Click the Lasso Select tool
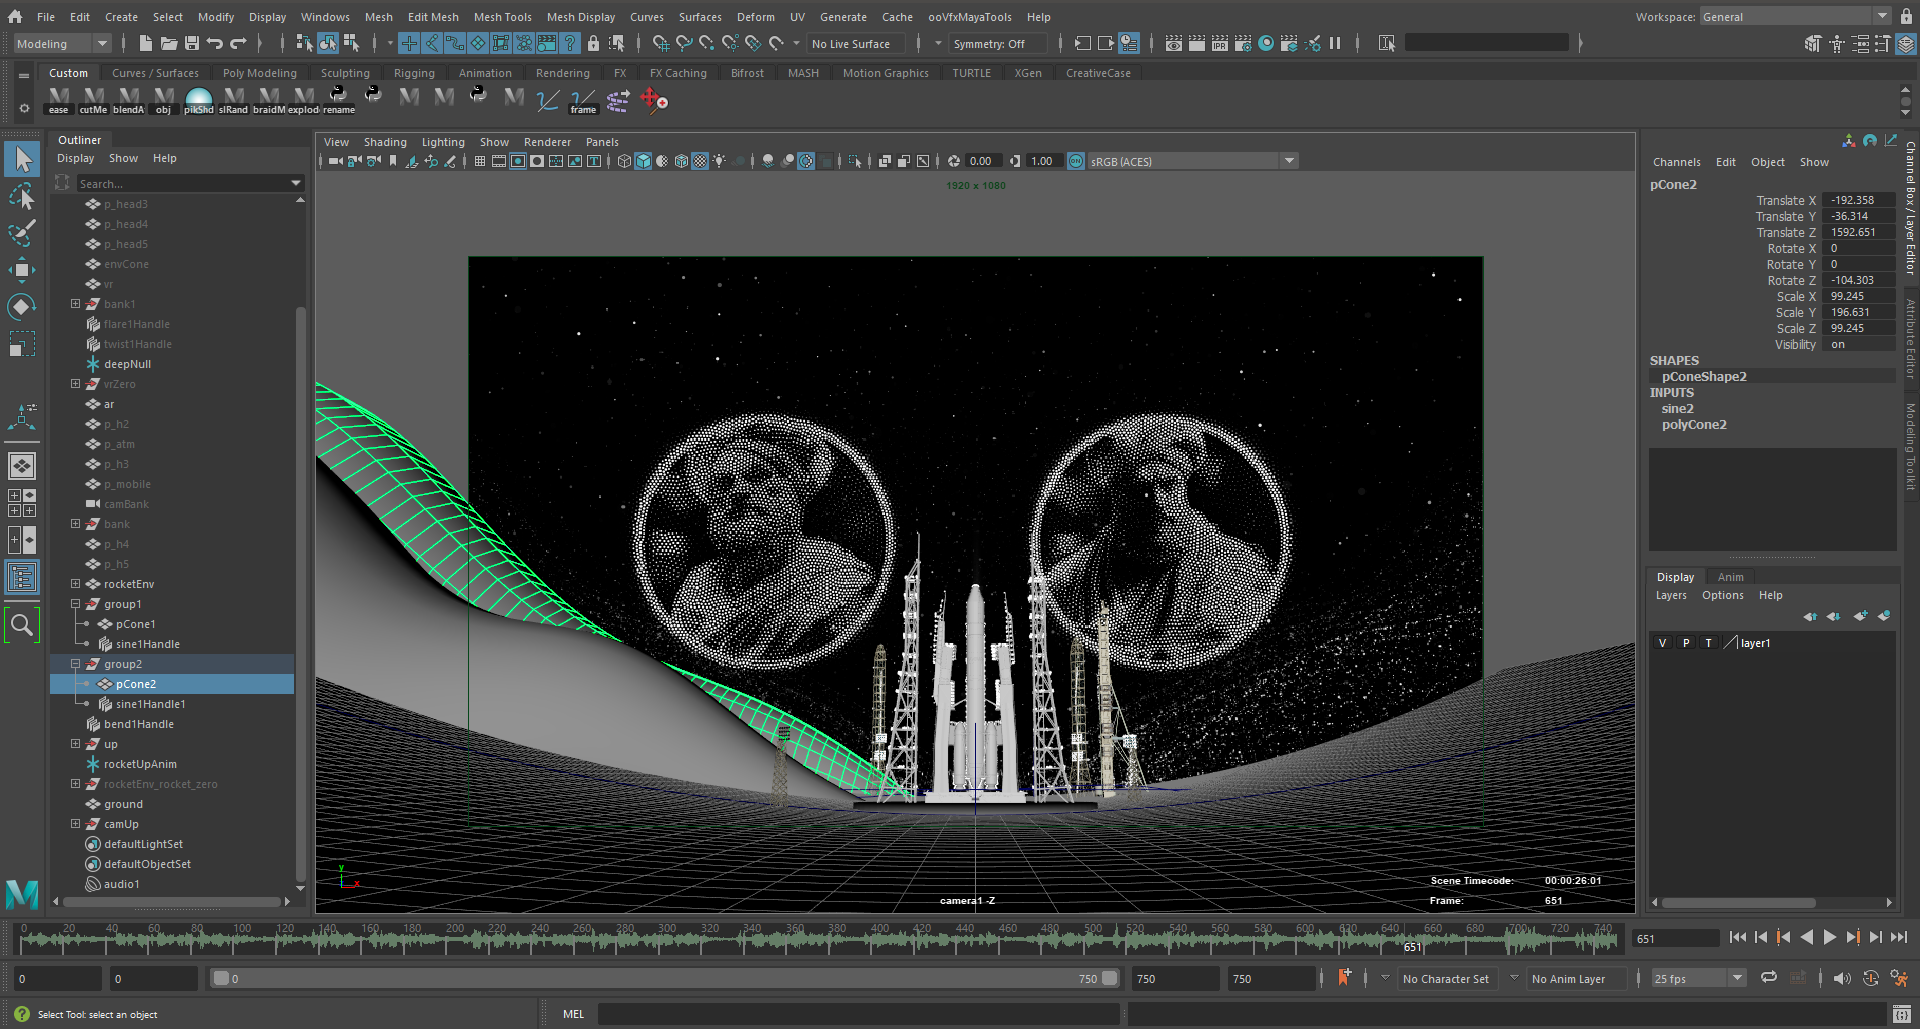This screenshot has height=1029, width=1920. click(22, 196)
